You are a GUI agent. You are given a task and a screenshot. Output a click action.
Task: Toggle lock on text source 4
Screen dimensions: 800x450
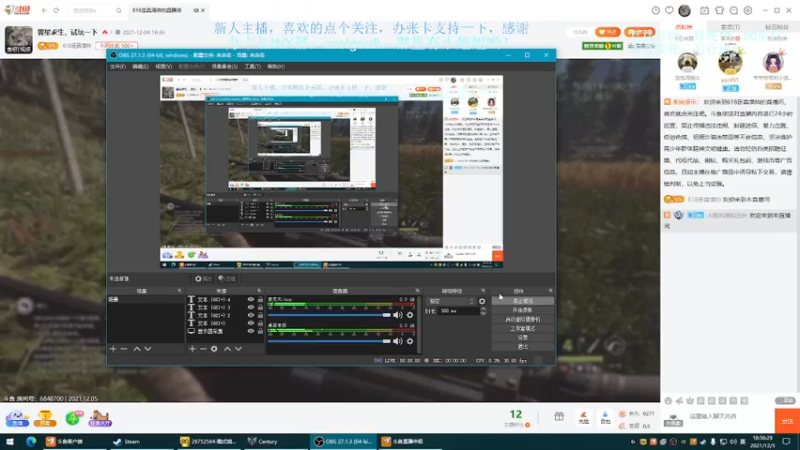pyautogui.click(x=260, y=299)
